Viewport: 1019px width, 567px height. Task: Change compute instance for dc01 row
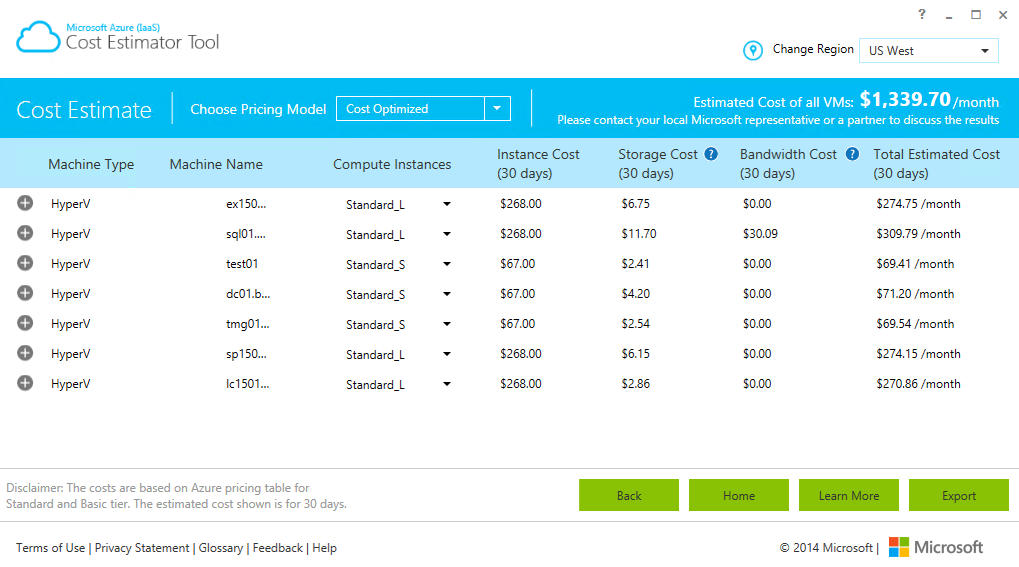(x=446, y=294)
